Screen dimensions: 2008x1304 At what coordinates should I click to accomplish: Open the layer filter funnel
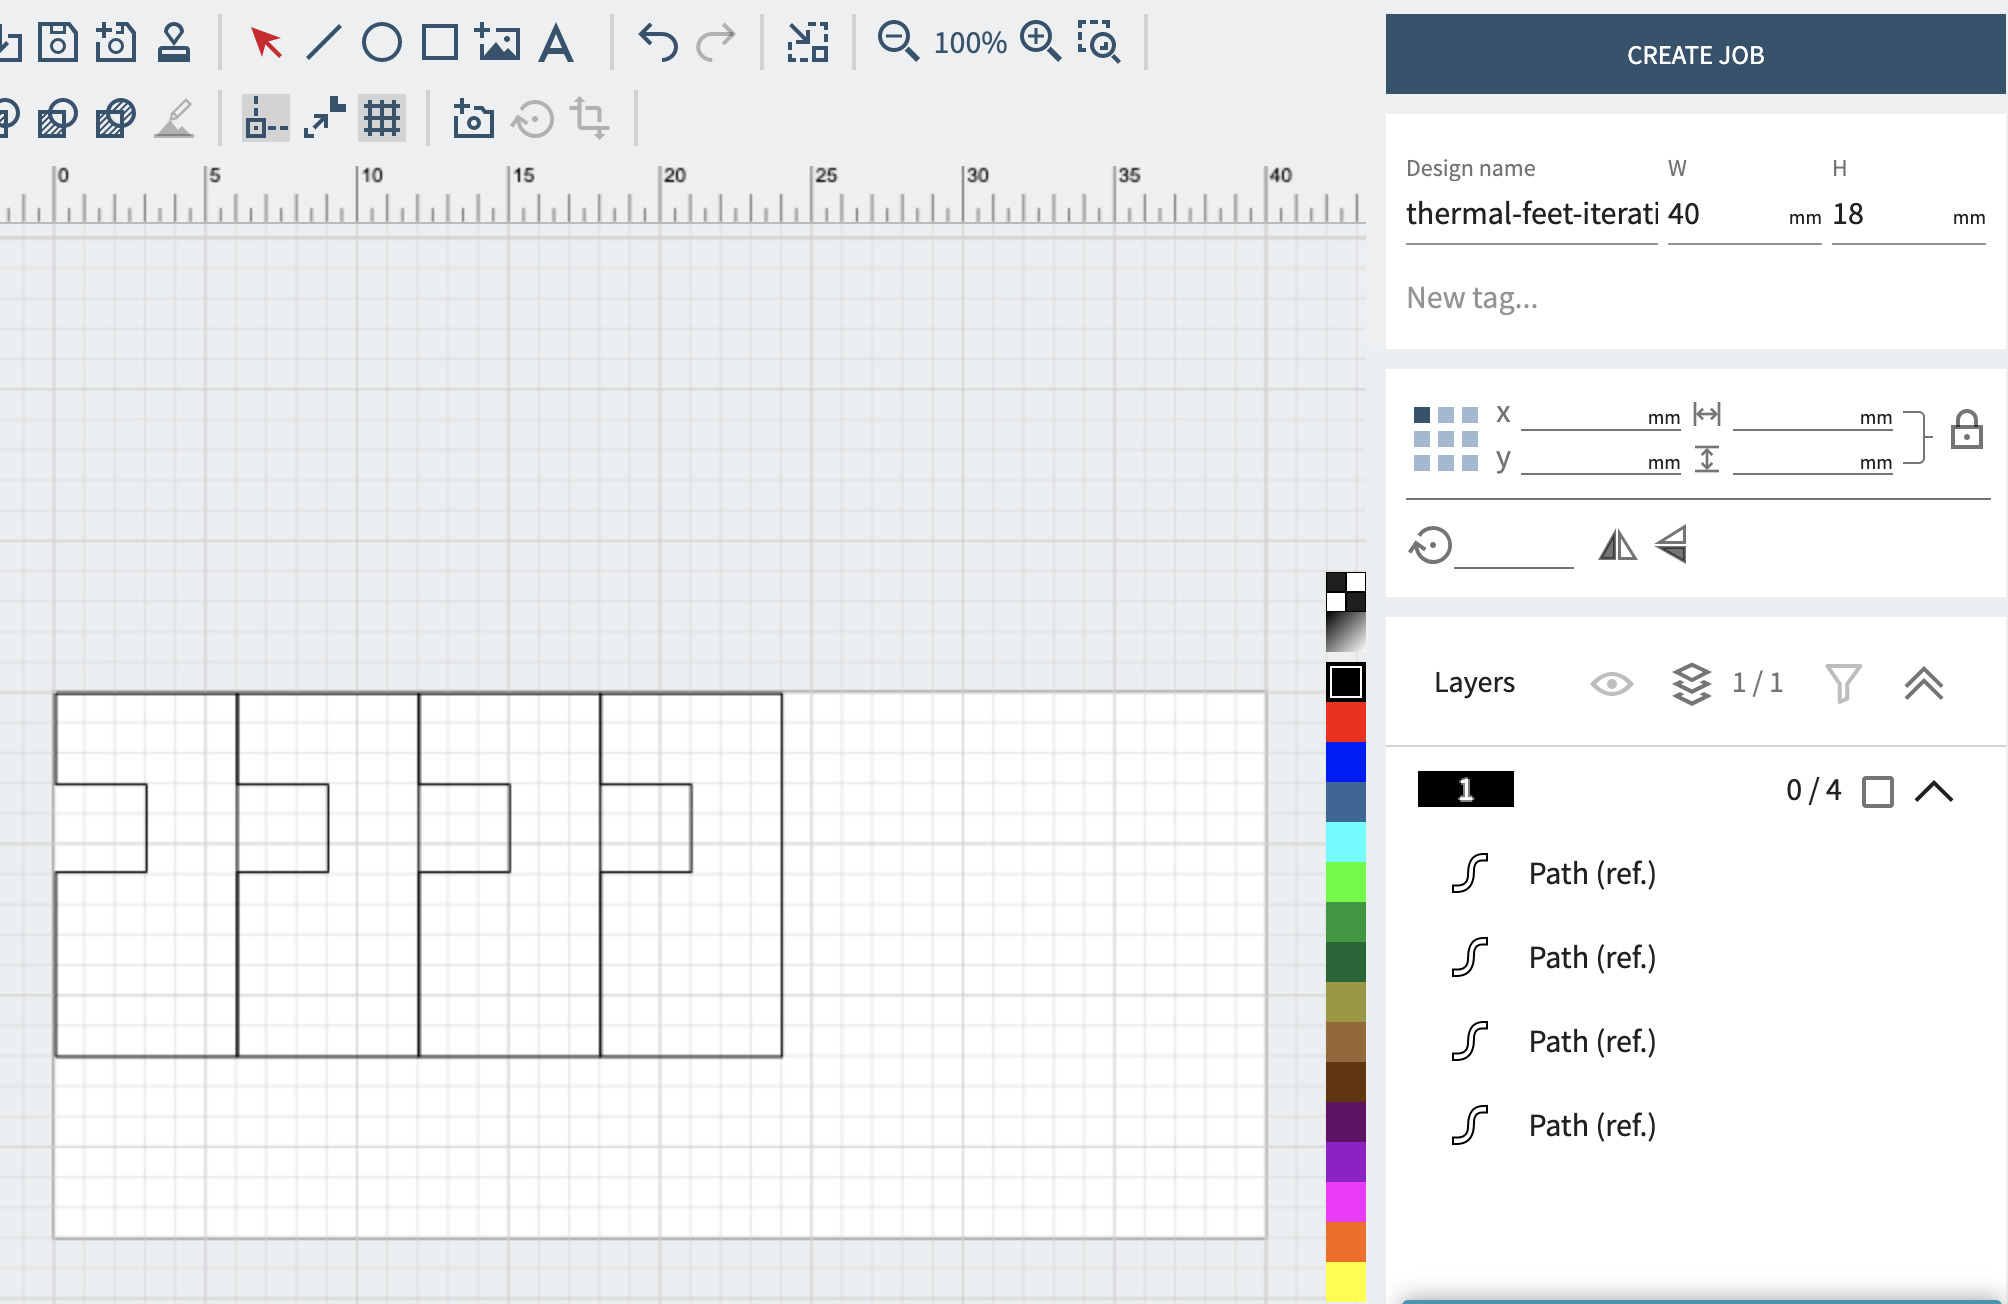coord(1842,684)
